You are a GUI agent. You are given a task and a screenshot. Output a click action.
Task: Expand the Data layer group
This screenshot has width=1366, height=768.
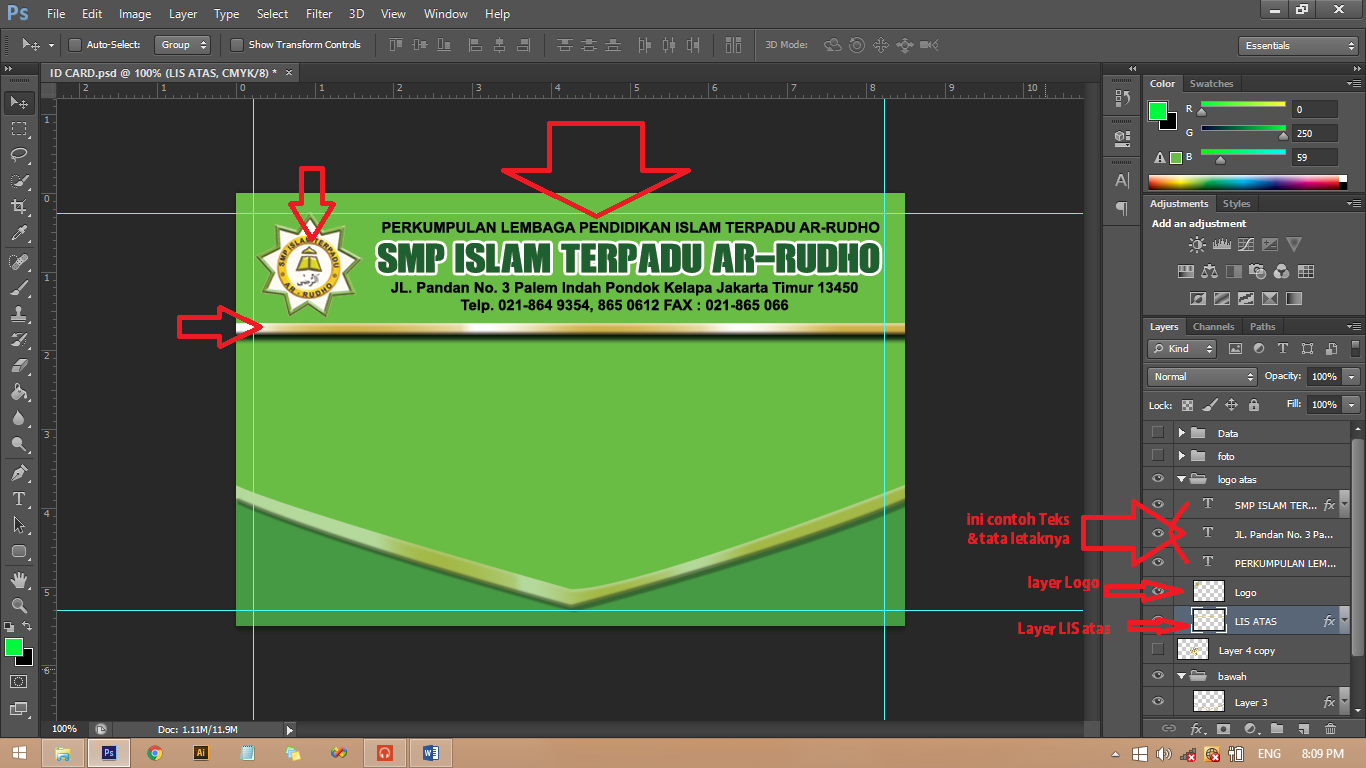coord(1181,433)
